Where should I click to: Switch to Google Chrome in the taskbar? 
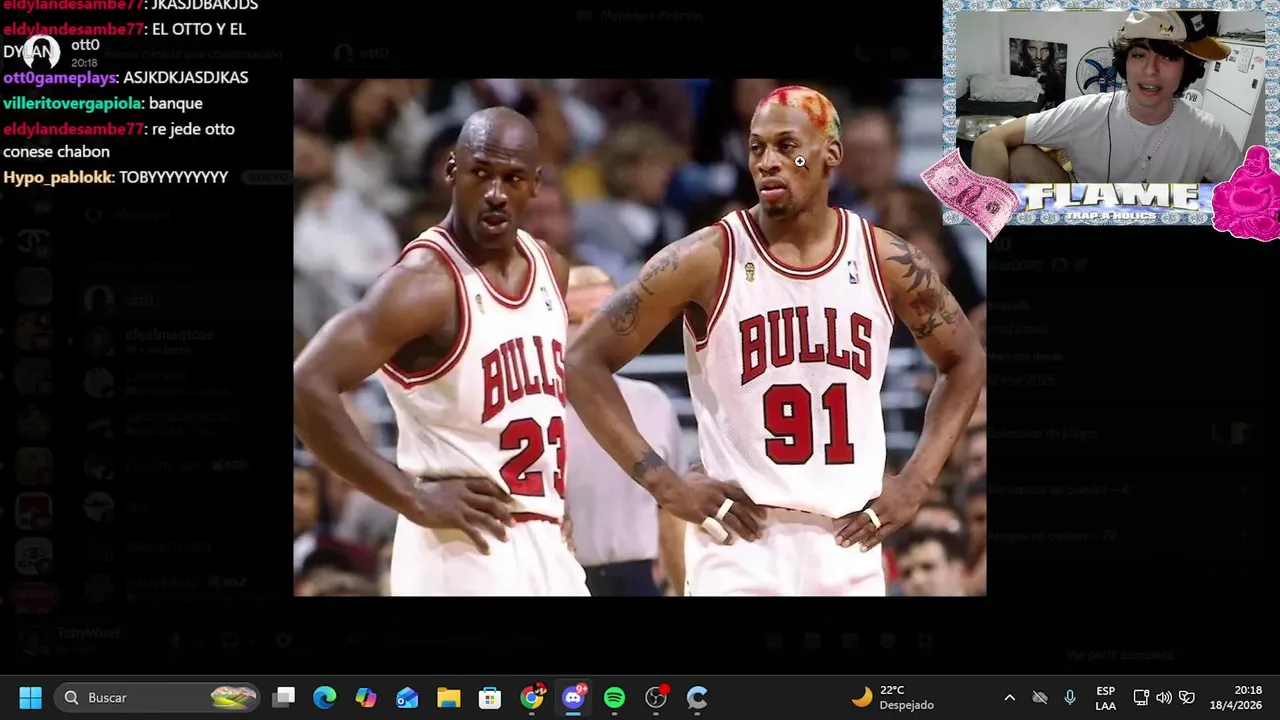tap(532, 697)
